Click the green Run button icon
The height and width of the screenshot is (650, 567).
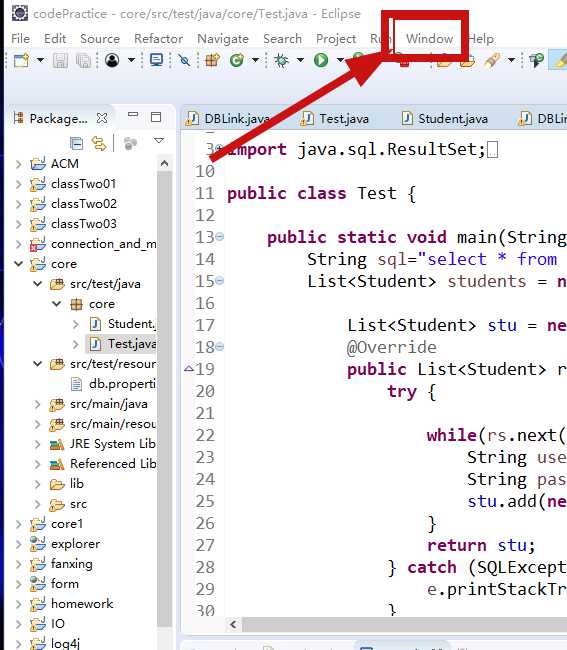321,60
